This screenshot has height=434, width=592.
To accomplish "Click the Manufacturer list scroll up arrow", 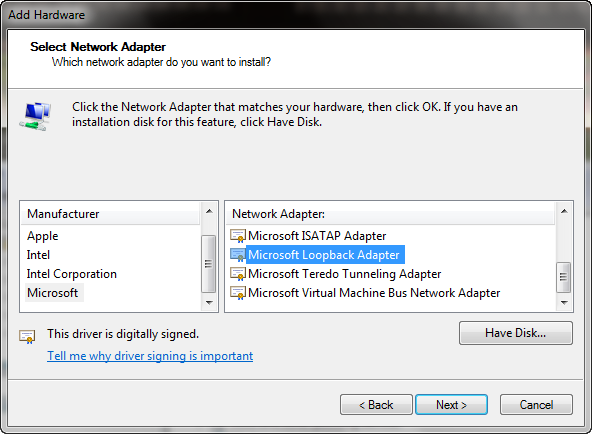I will [x=209, y=211].
